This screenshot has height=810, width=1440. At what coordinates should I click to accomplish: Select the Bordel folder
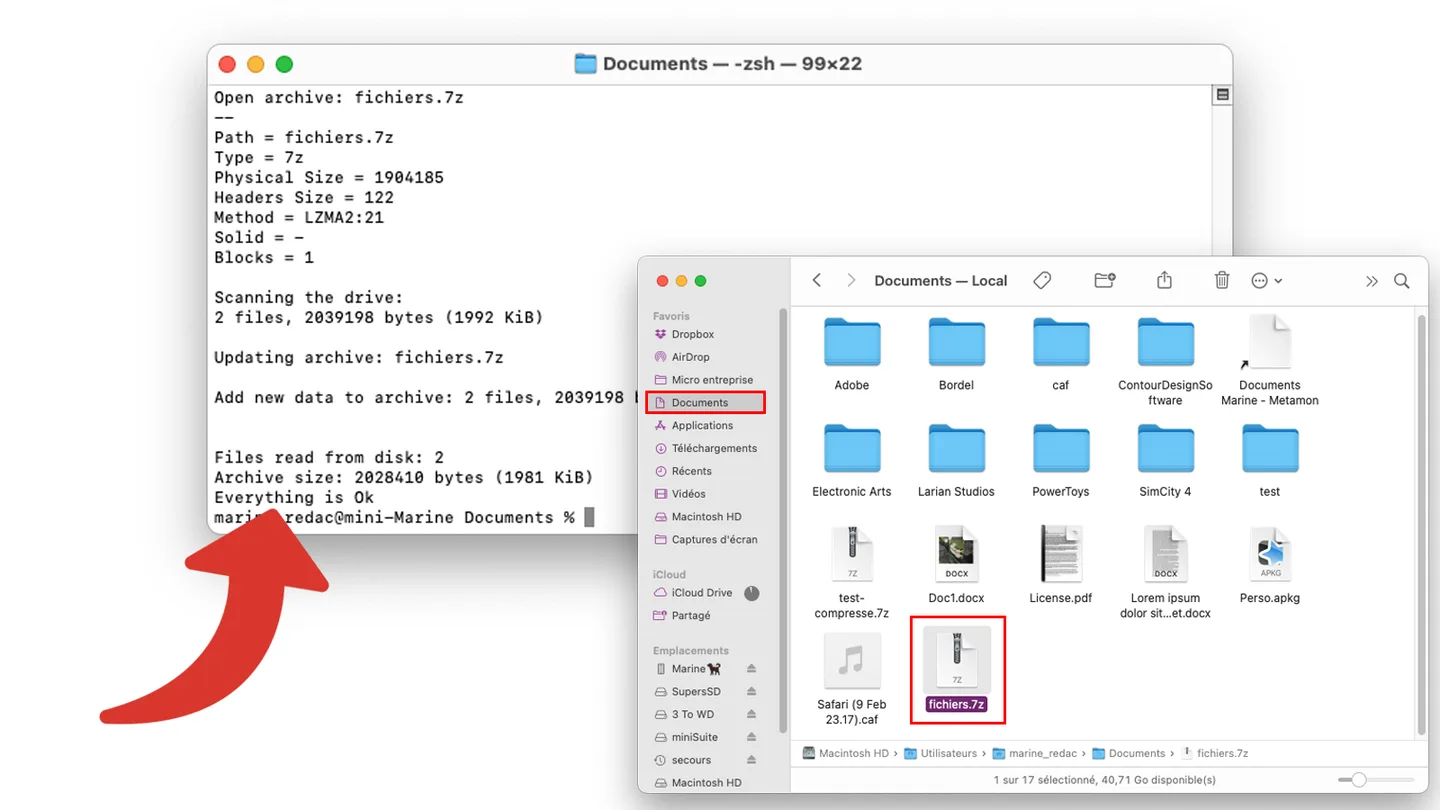pos(956,355)
